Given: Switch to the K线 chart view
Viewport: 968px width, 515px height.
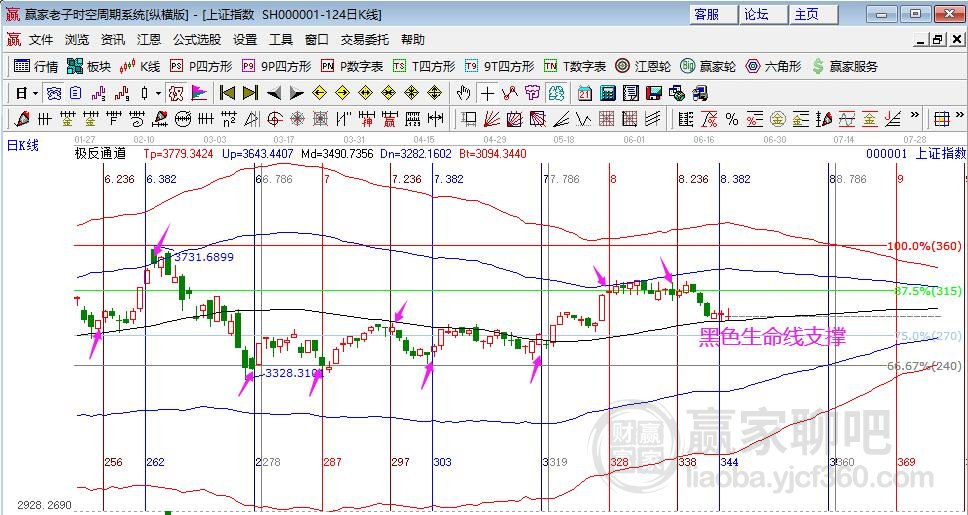Looking at the screenshot, I should pyautogui.click(x=140, y=66).
